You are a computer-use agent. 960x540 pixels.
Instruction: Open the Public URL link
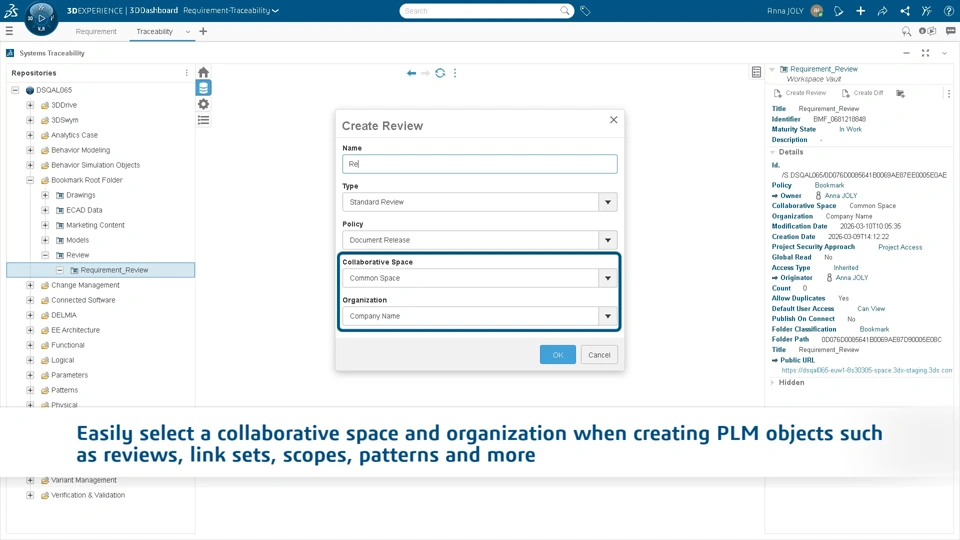click(866, 370)
